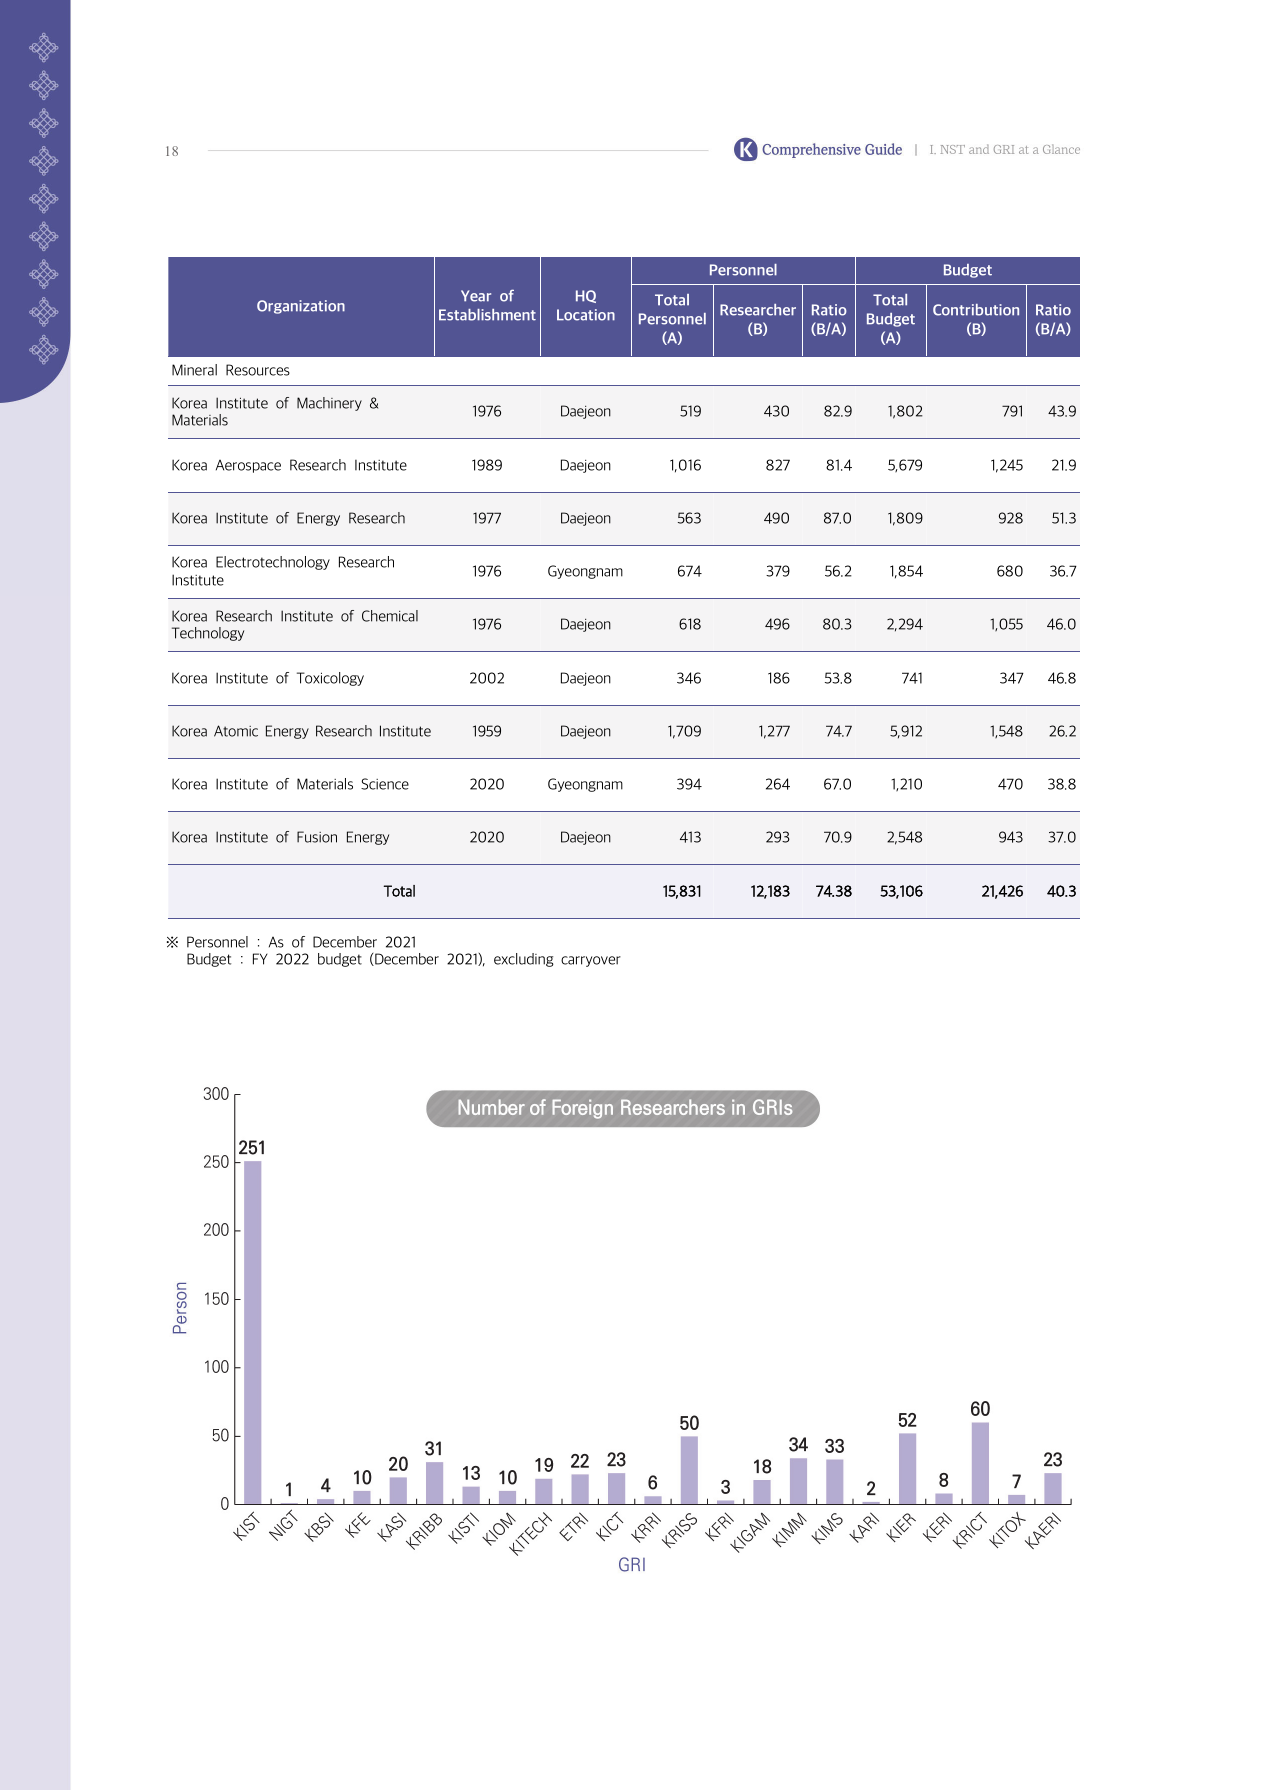This screenshot has width=1275, height=1790.
Task: Select Korea Institute of Materials Science name
Action: pos(290,784)
